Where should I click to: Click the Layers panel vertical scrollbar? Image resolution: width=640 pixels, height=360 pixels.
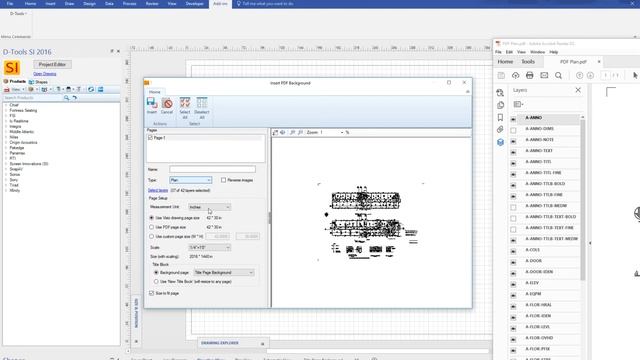[x=582, y=200]
